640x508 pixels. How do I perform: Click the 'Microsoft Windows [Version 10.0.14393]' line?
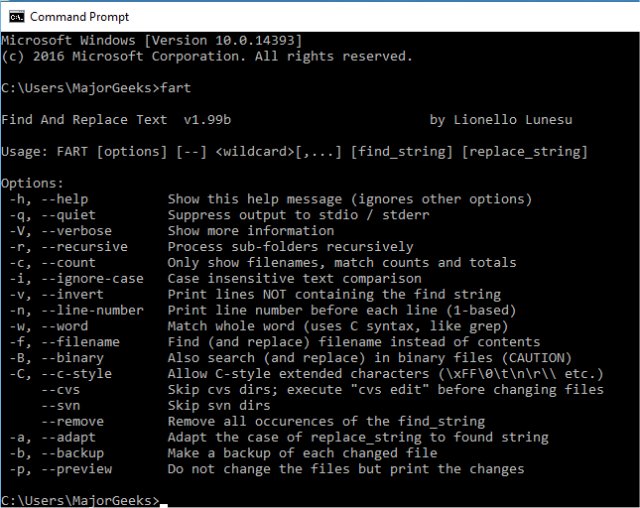(152, 40)
